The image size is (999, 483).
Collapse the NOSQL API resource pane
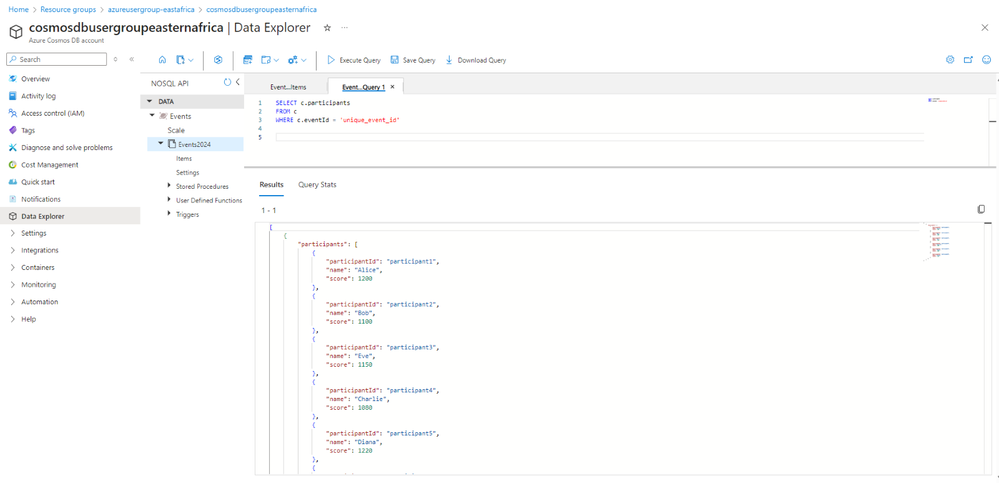(237, 82)
